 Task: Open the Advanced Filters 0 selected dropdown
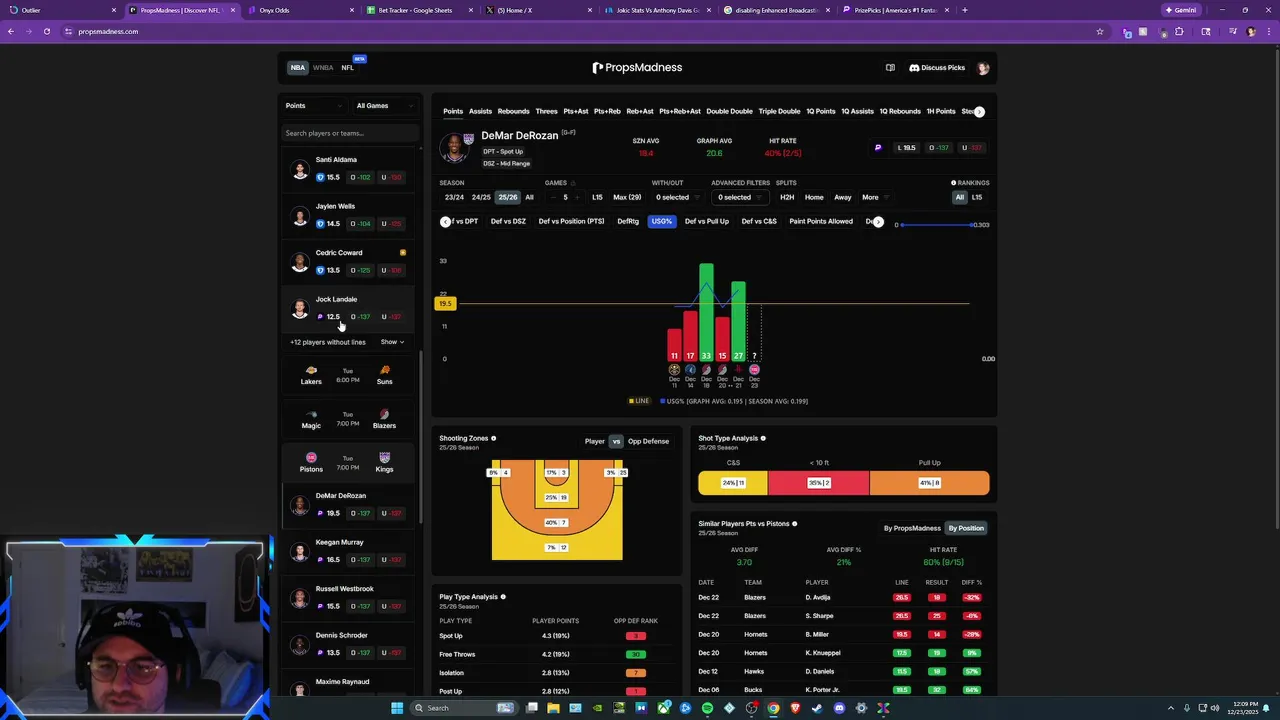[x=740, y=197]
